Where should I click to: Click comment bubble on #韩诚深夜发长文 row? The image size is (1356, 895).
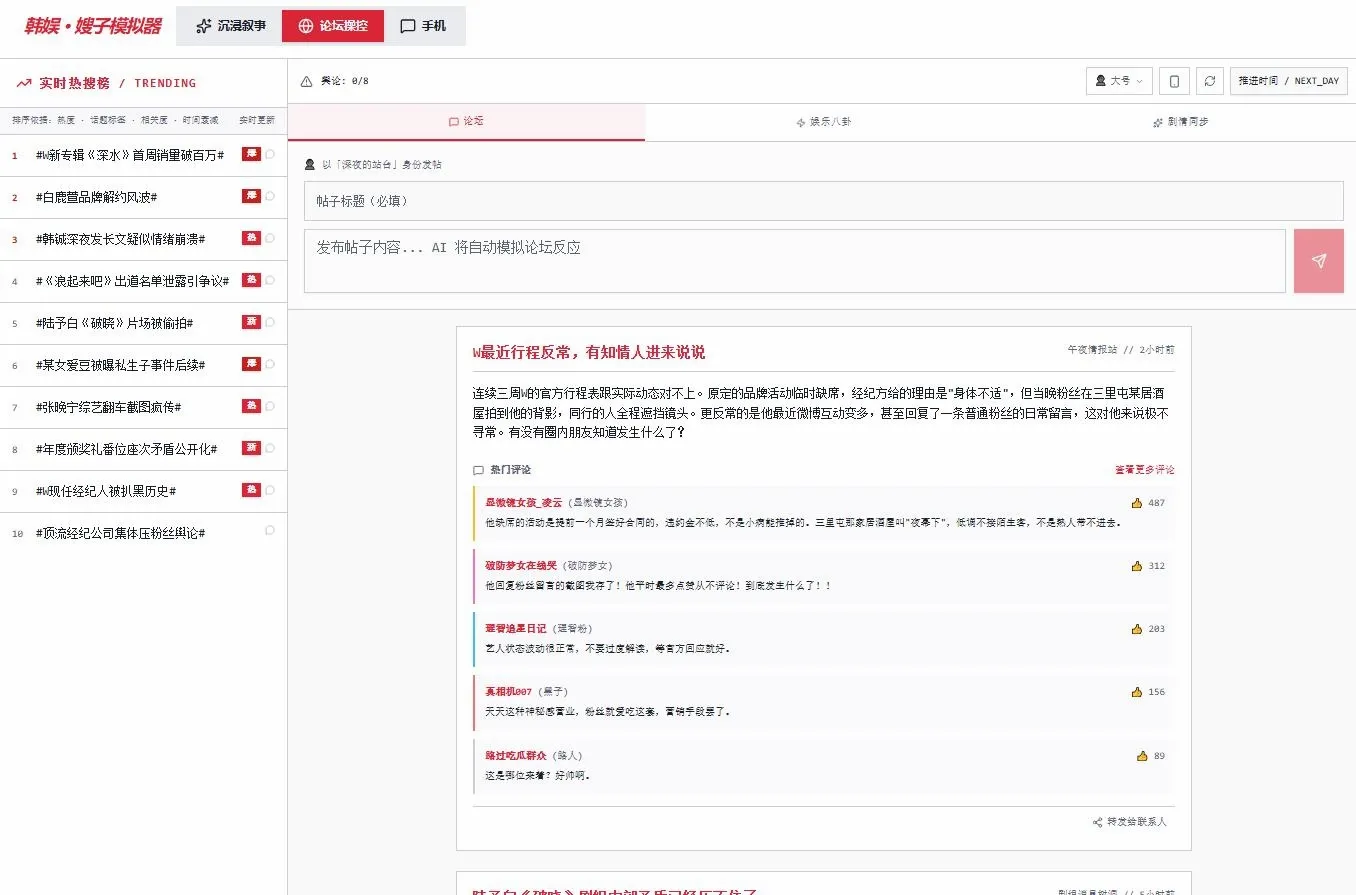(x=270, y=238)
